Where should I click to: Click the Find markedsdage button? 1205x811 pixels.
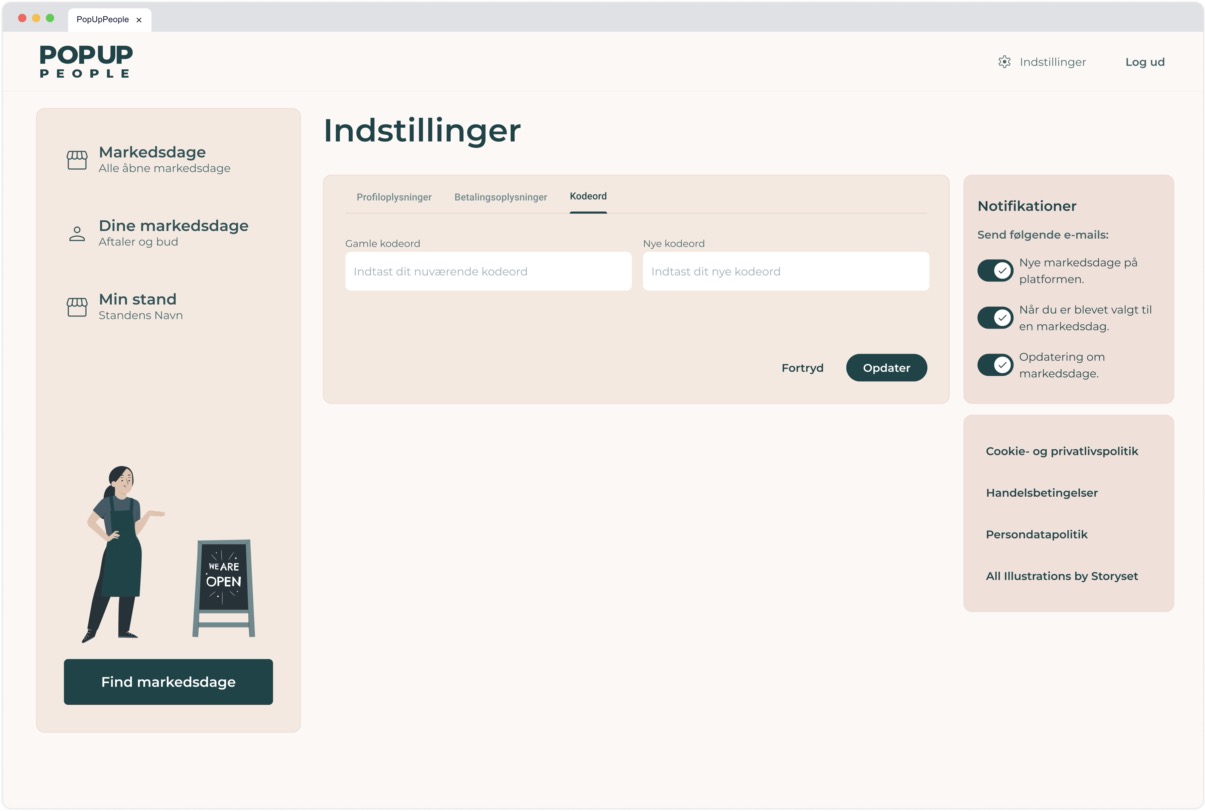(167, 681)
